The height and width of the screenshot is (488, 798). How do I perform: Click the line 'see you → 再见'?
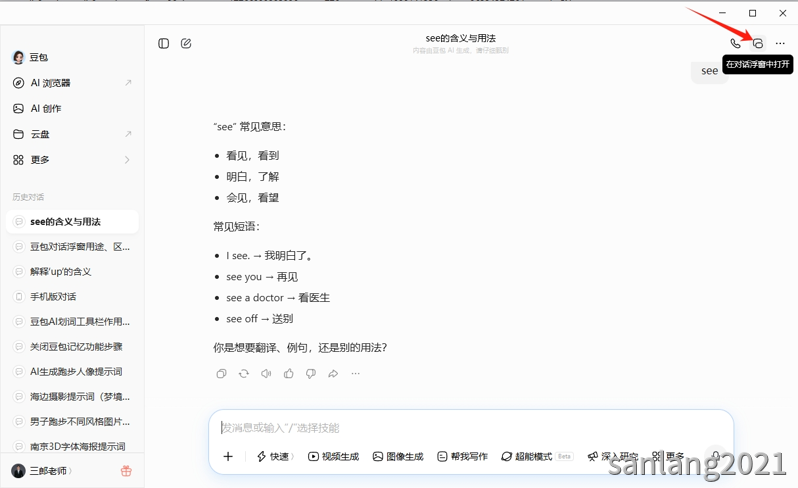click(x=262, y=277)
